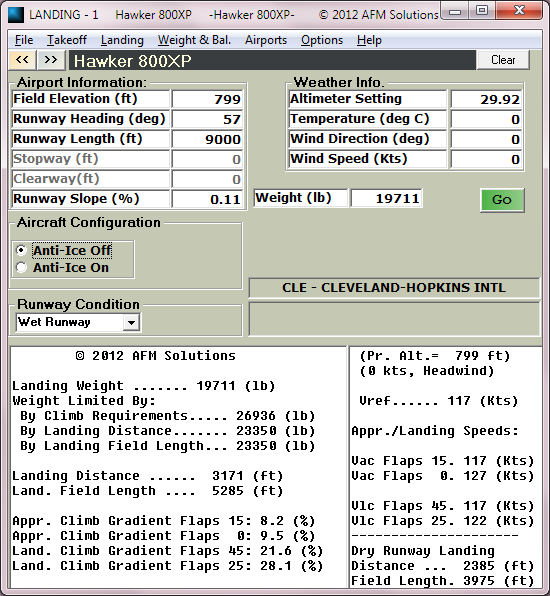Click Land. Field Length 5285 ft line
The width and height of the screenshot is (550, 596).
(147, 491)
